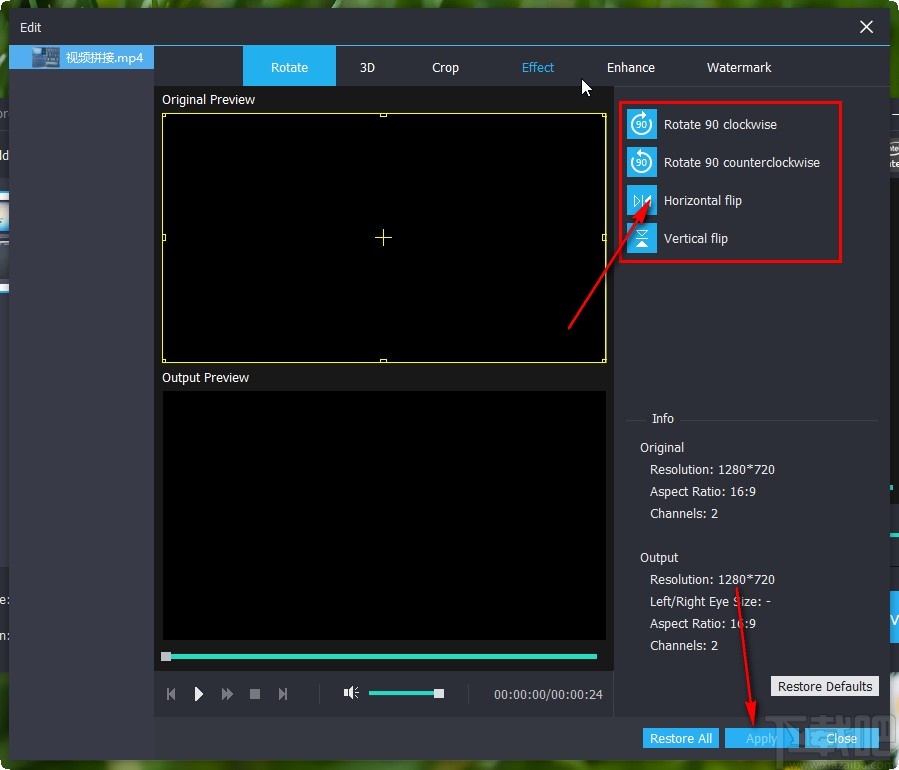Click the Original Resolution: 1280*720 text
Screen dimensions: 899x770
(x=712, y=470)
